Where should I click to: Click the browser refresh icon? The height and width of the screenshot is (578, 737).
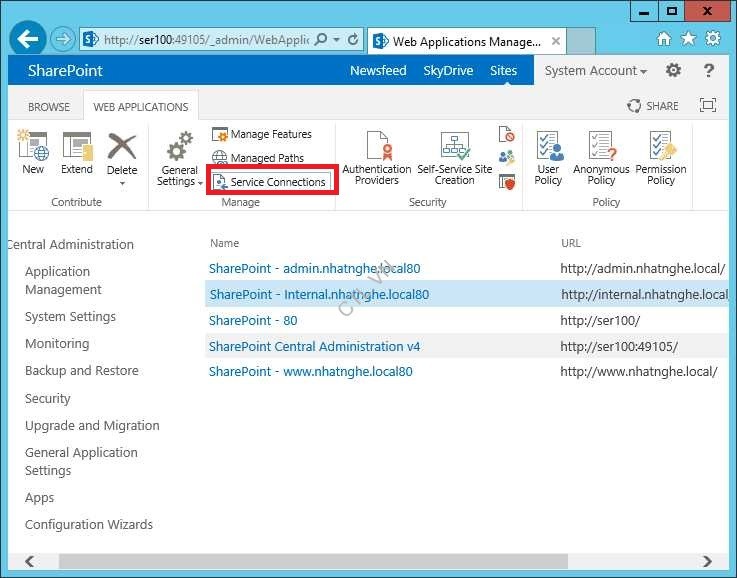click(353, 39)
